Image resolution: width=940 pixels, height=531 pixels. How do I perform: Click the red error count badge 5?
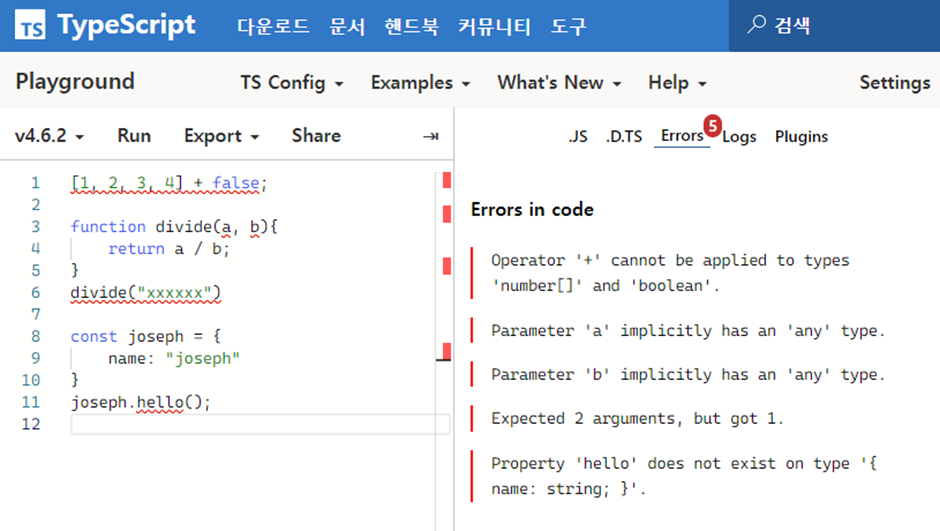click(712, 126)
